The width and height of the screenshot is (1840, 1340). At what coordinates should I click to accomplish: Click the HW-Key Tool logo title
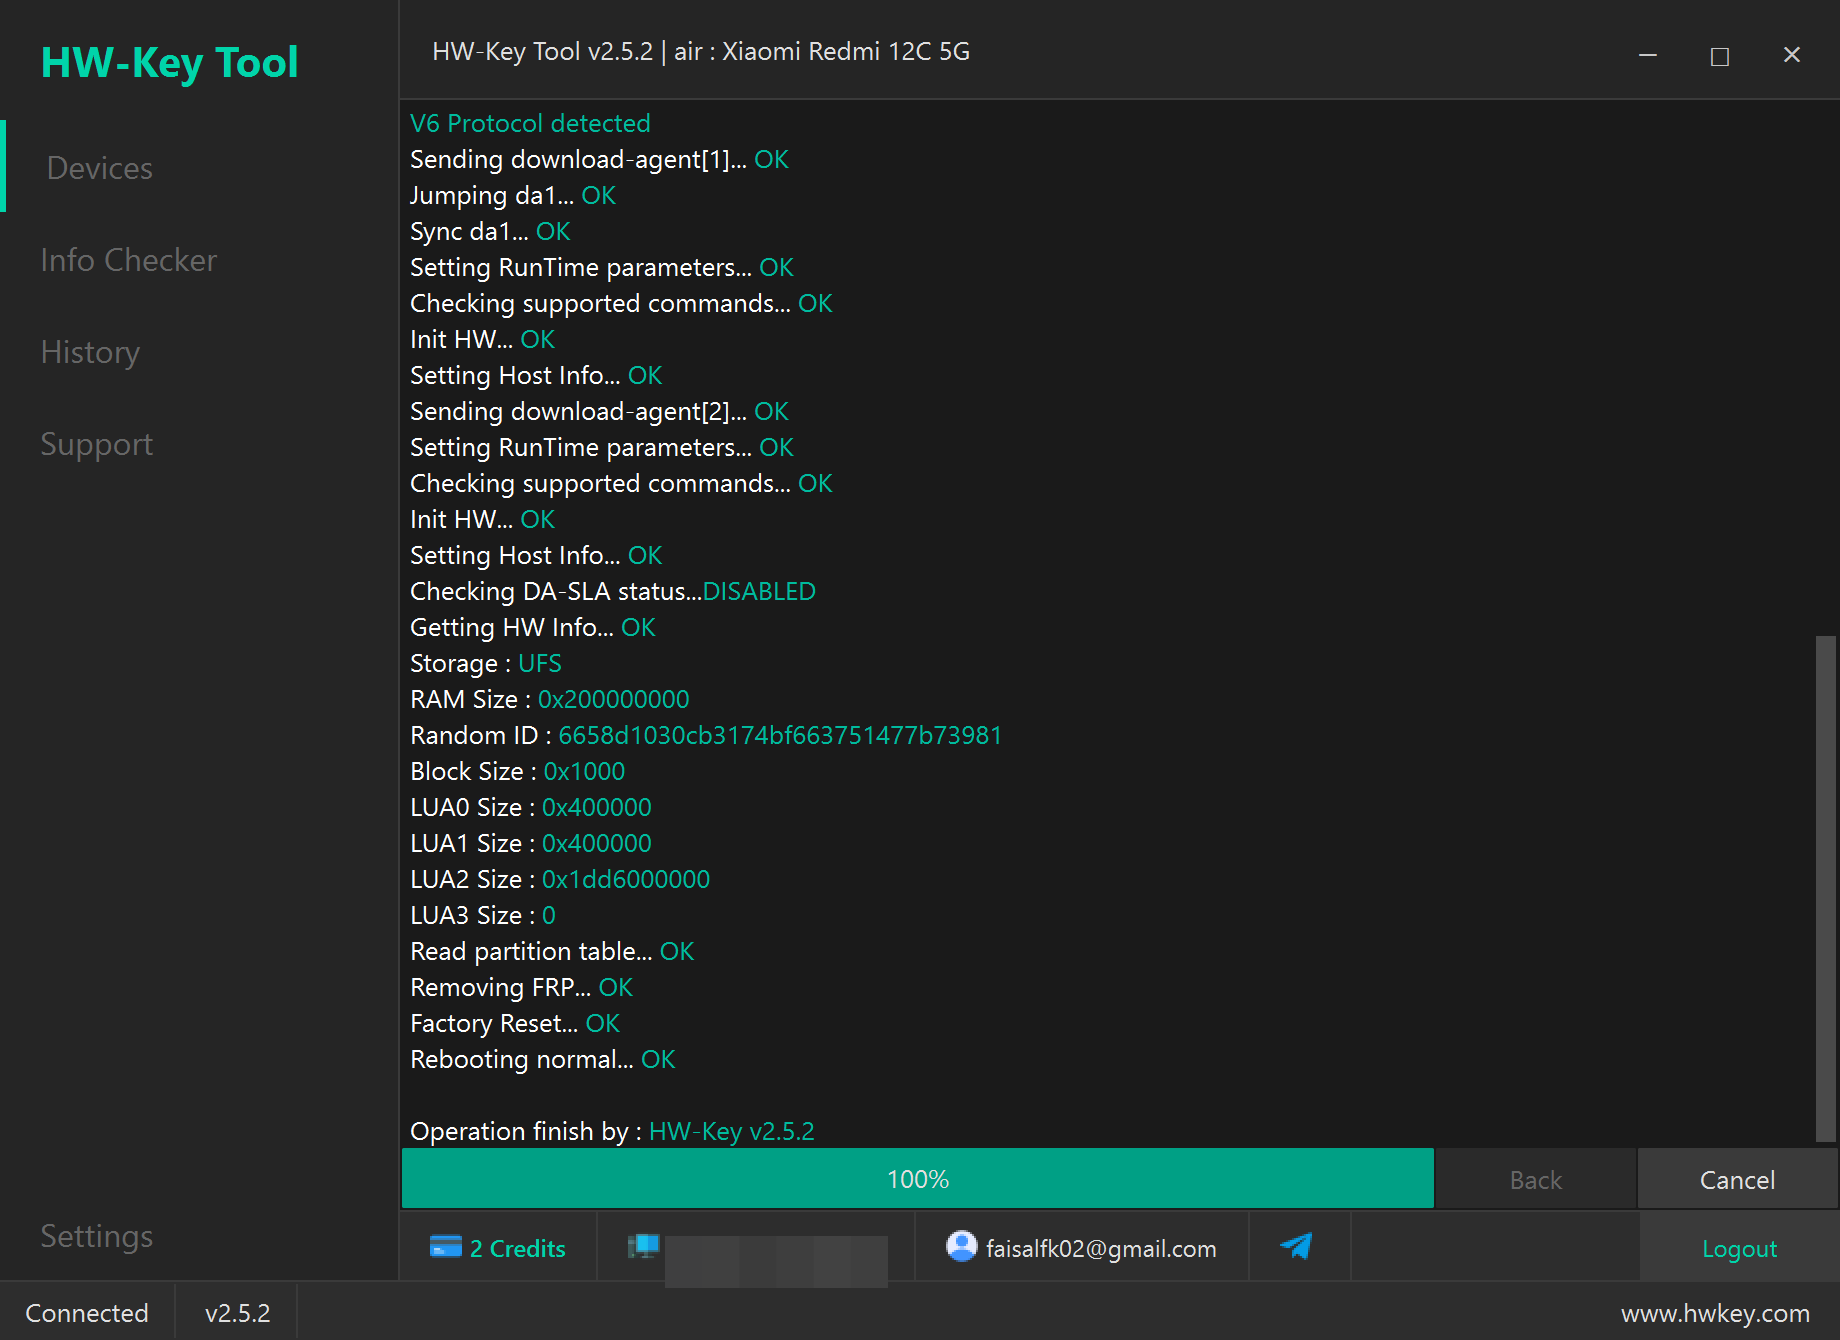[x=169, y=62]
